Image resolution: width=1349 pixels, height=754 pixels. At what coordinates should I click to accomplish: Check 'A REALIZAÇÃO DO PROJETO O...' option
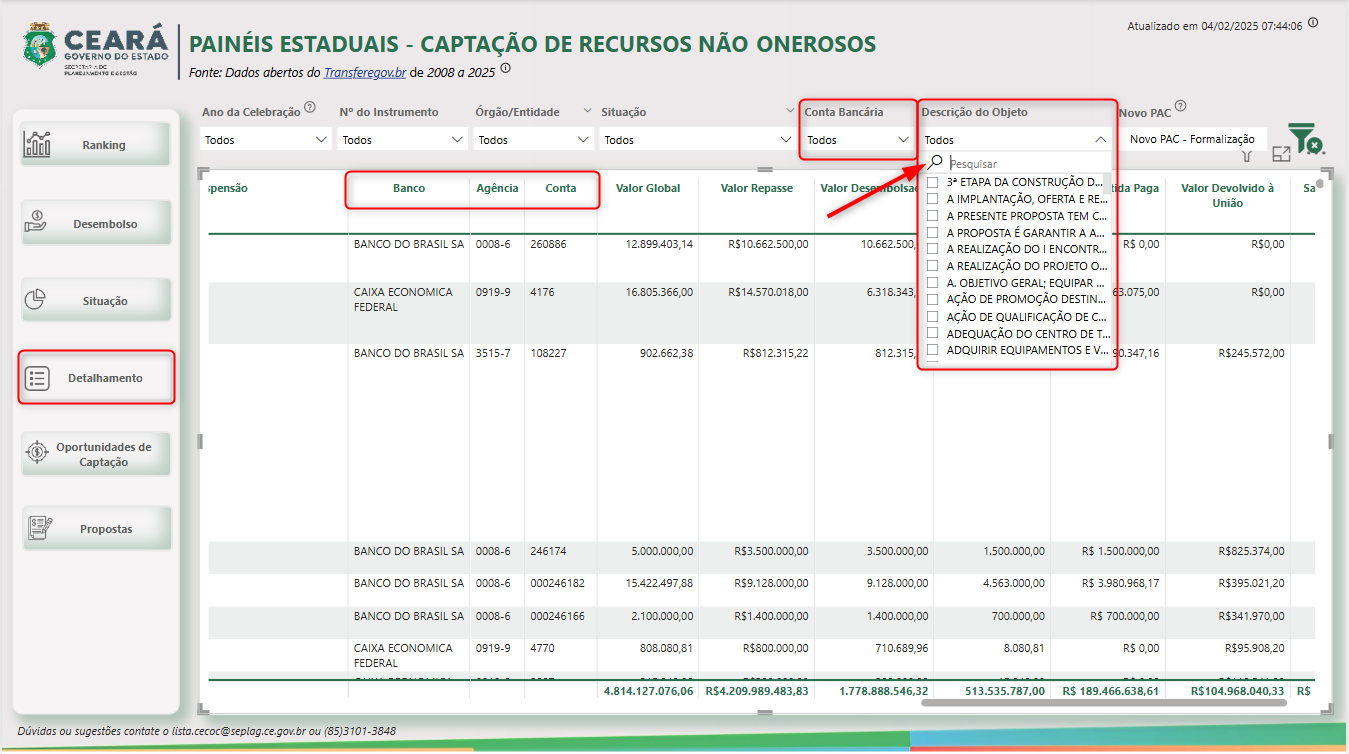pyautogui.click(x=933, y=266)
